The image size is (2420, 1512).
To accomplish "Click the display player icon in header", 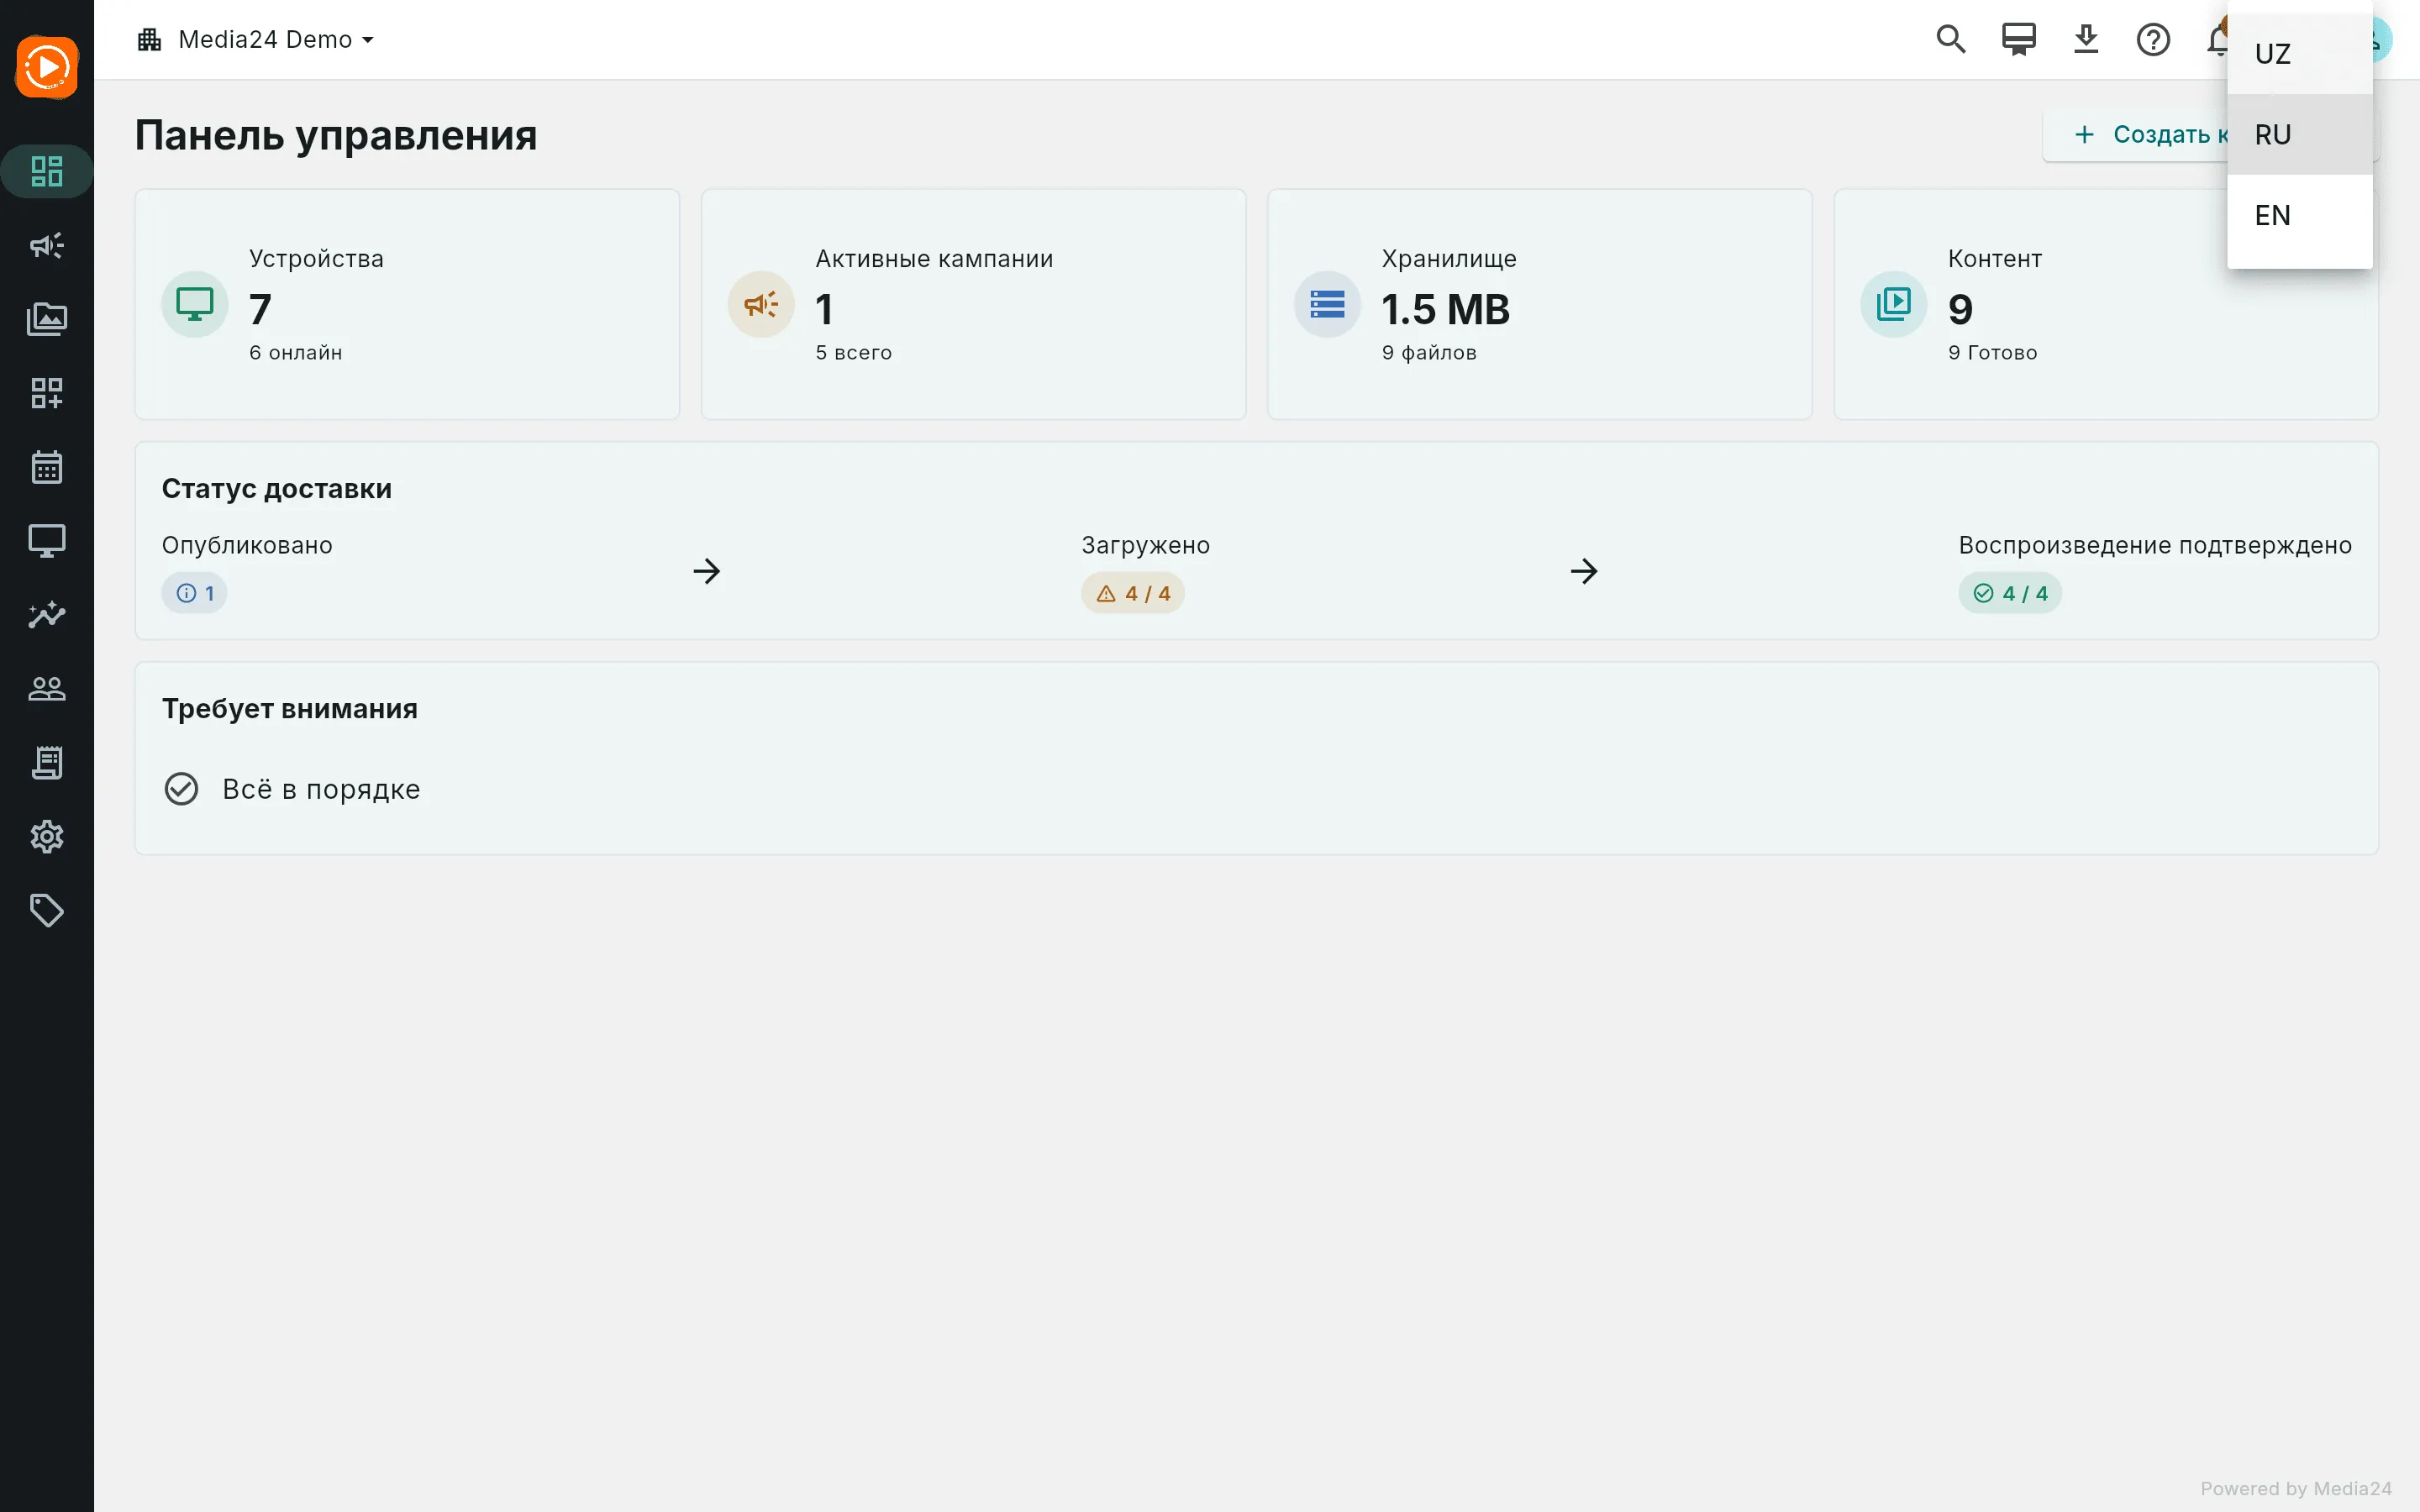I will click(x=2019, y=39).
